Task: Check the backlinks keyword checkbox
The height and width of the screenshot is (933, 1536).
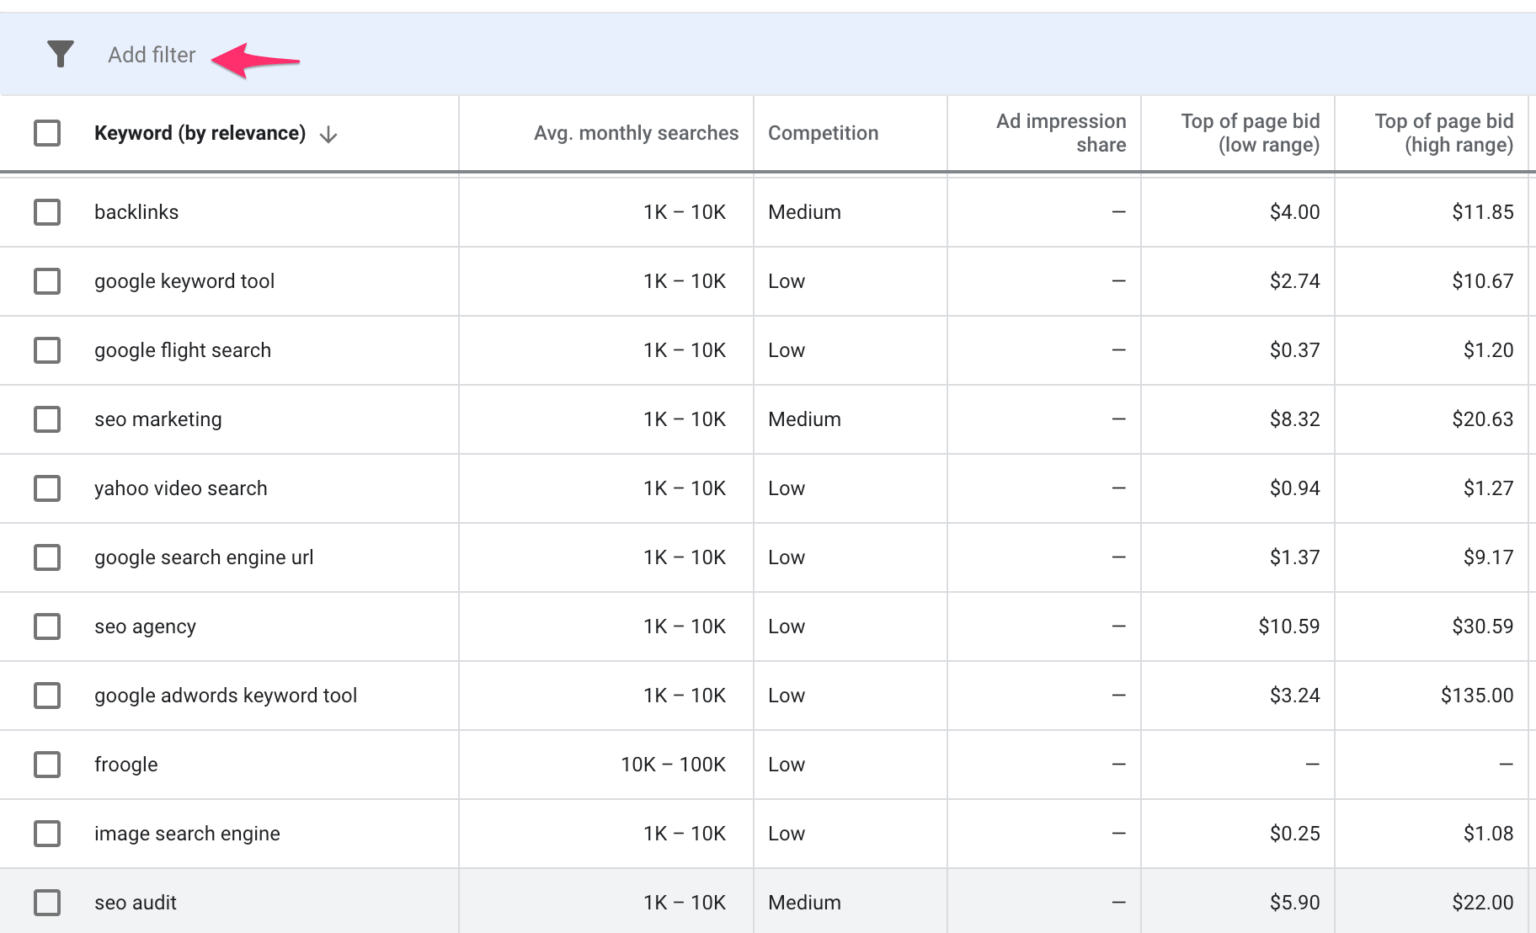Action: click(x=47, y=211)
